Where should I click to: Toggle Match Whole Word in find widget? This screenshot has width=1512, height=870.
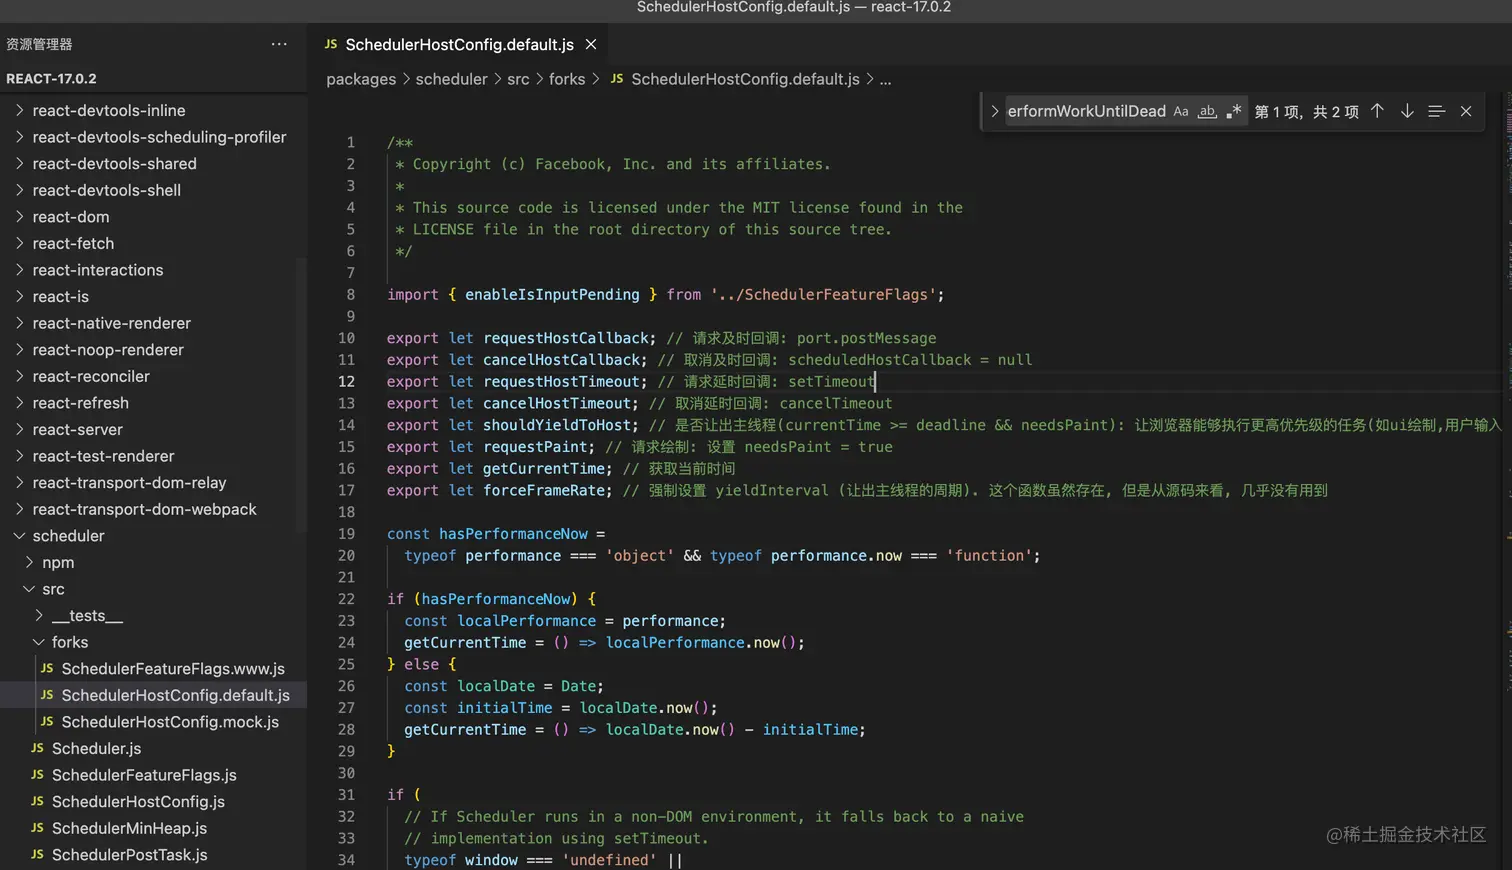(1207, 111)
